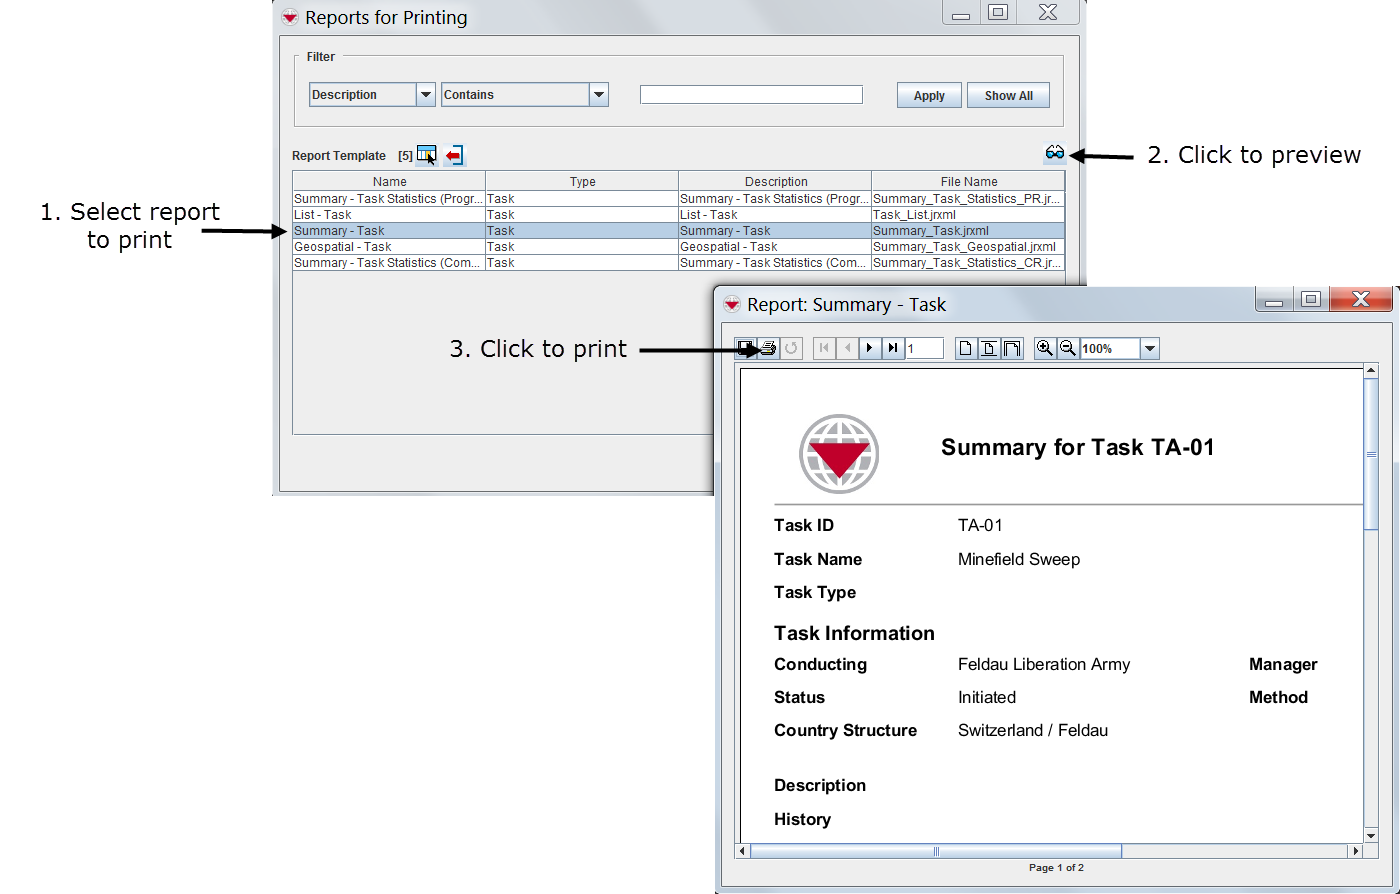Viewport: 1400px width, 894px height.
Task: Expand the 100% zoom level dropdown
Action: tap(1149, 349)
